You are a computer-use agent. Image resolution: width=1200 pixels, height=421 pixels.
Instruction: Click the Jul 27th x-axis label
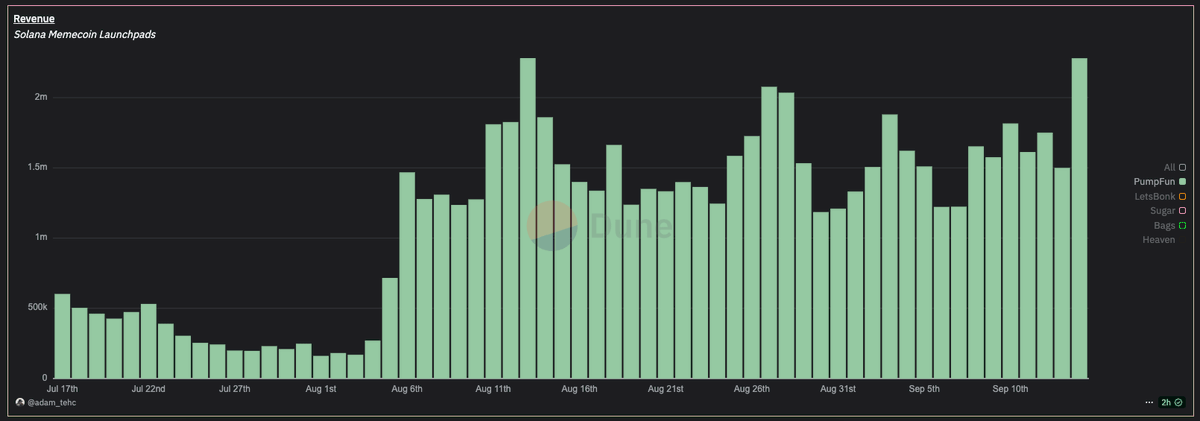pyautogui.click(x=235, y=387)
